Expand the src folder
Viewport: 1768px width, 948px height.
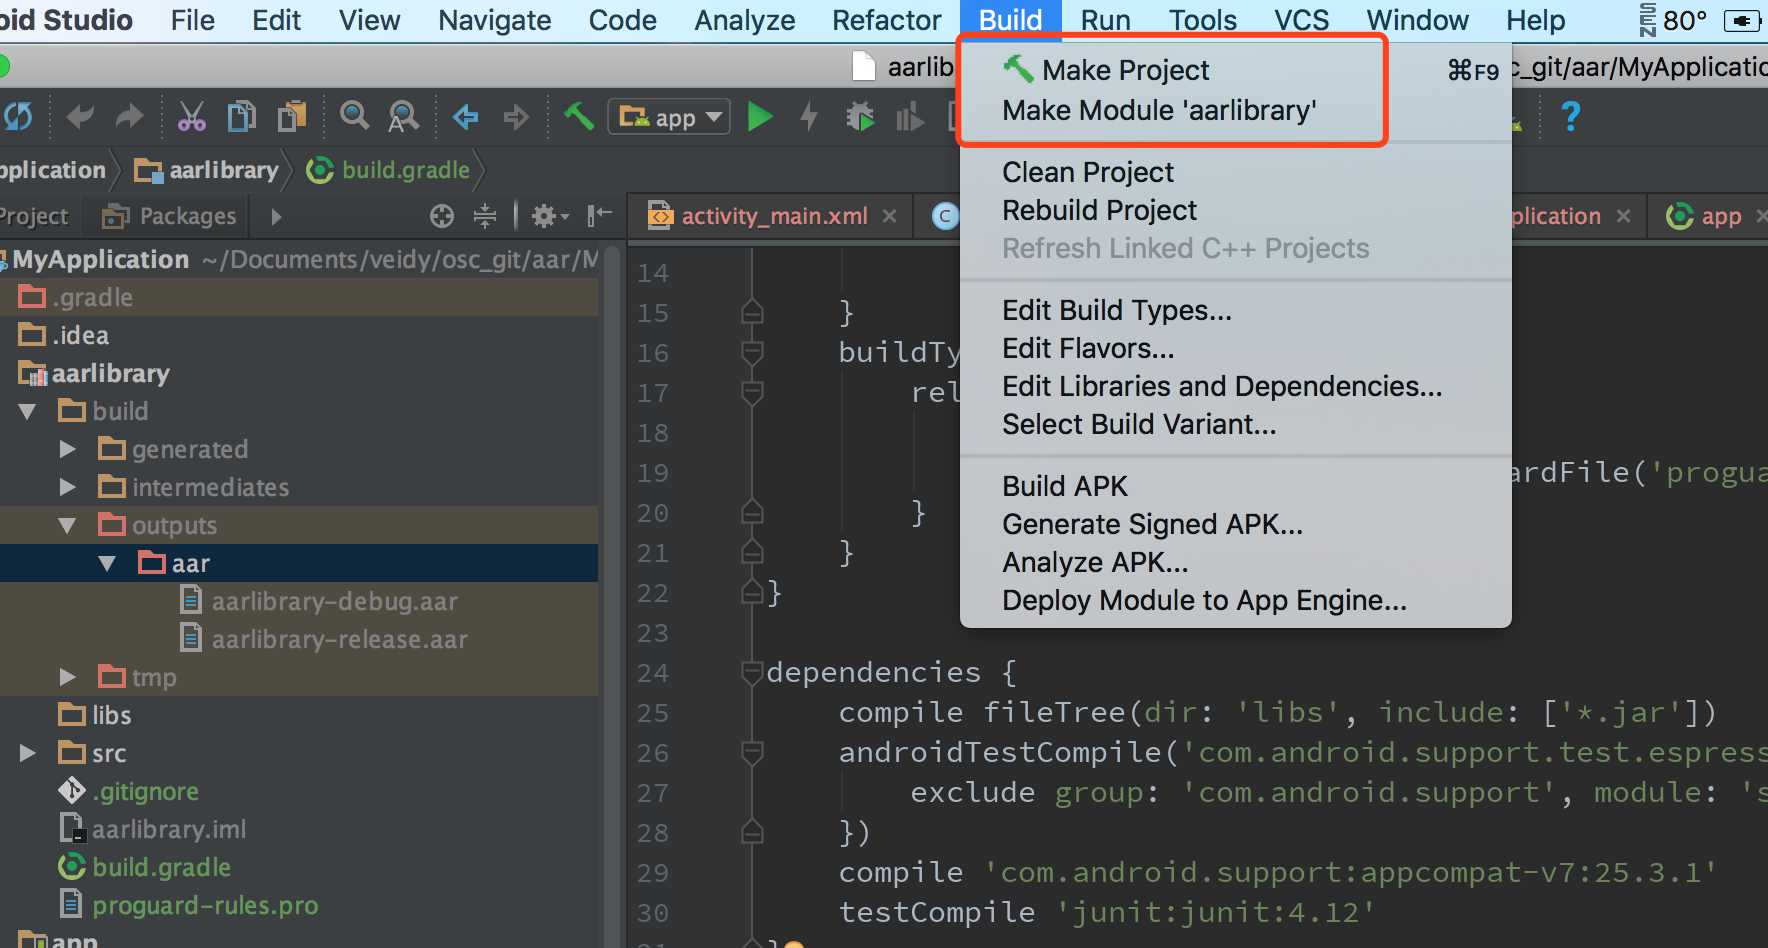click(x=28, y=753)
